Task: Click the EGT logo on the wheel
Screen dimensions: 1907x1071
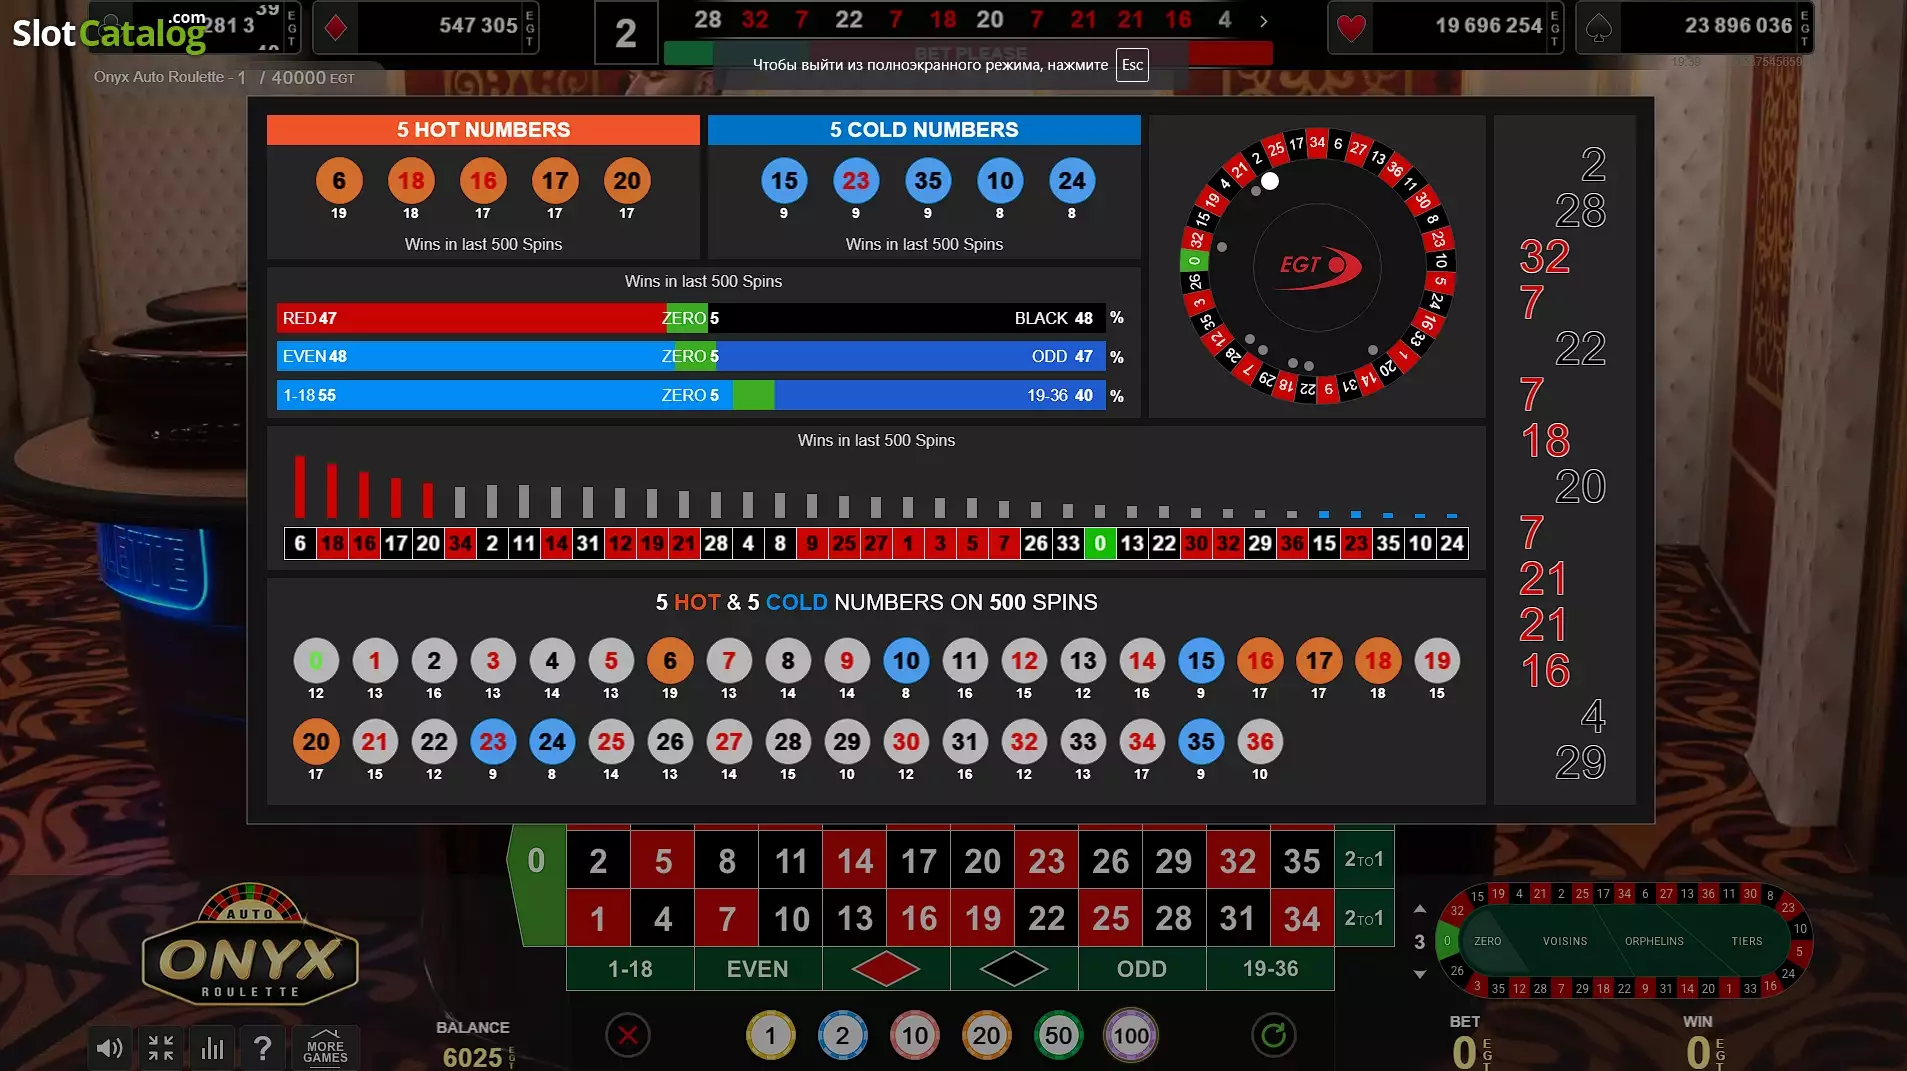Action: [x=1318, y=265]
